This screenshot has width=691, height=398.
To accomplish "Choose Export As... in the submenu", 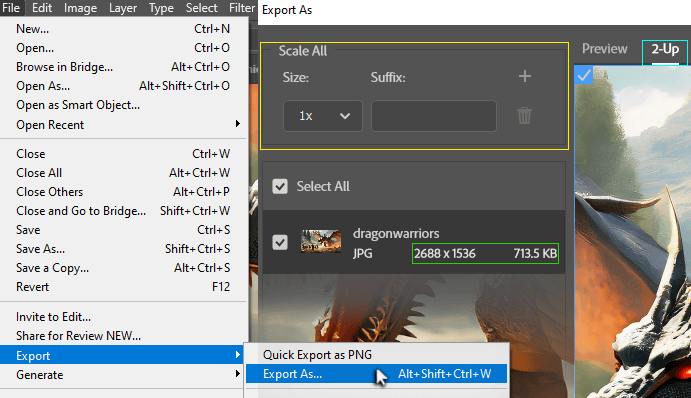I will click(376, 374).
